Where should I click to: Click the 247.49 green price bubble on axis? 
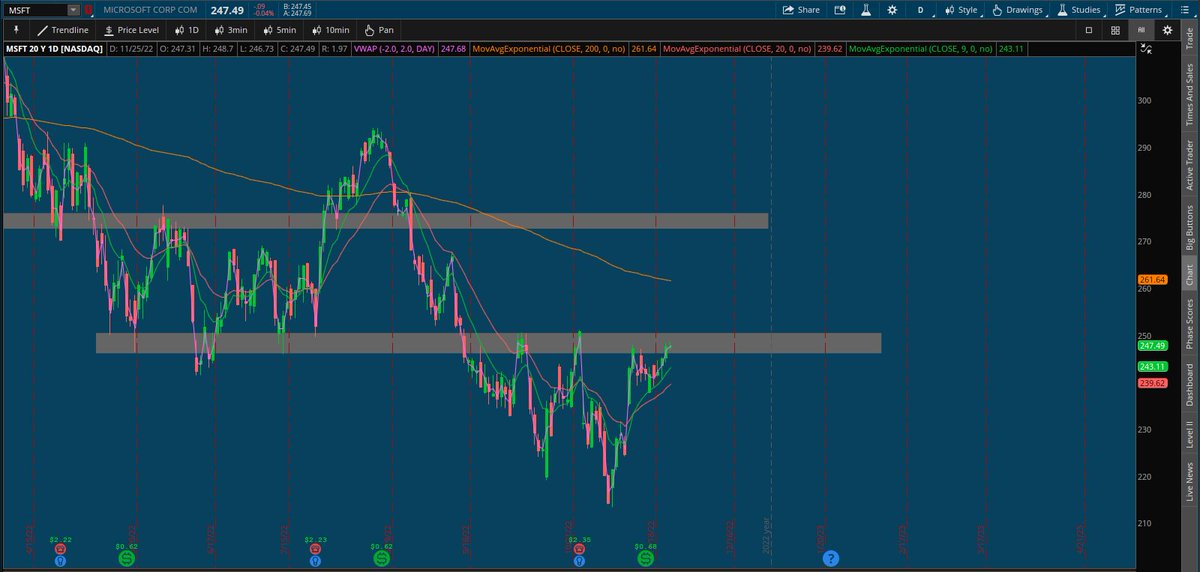click(x=1152, y=345)
